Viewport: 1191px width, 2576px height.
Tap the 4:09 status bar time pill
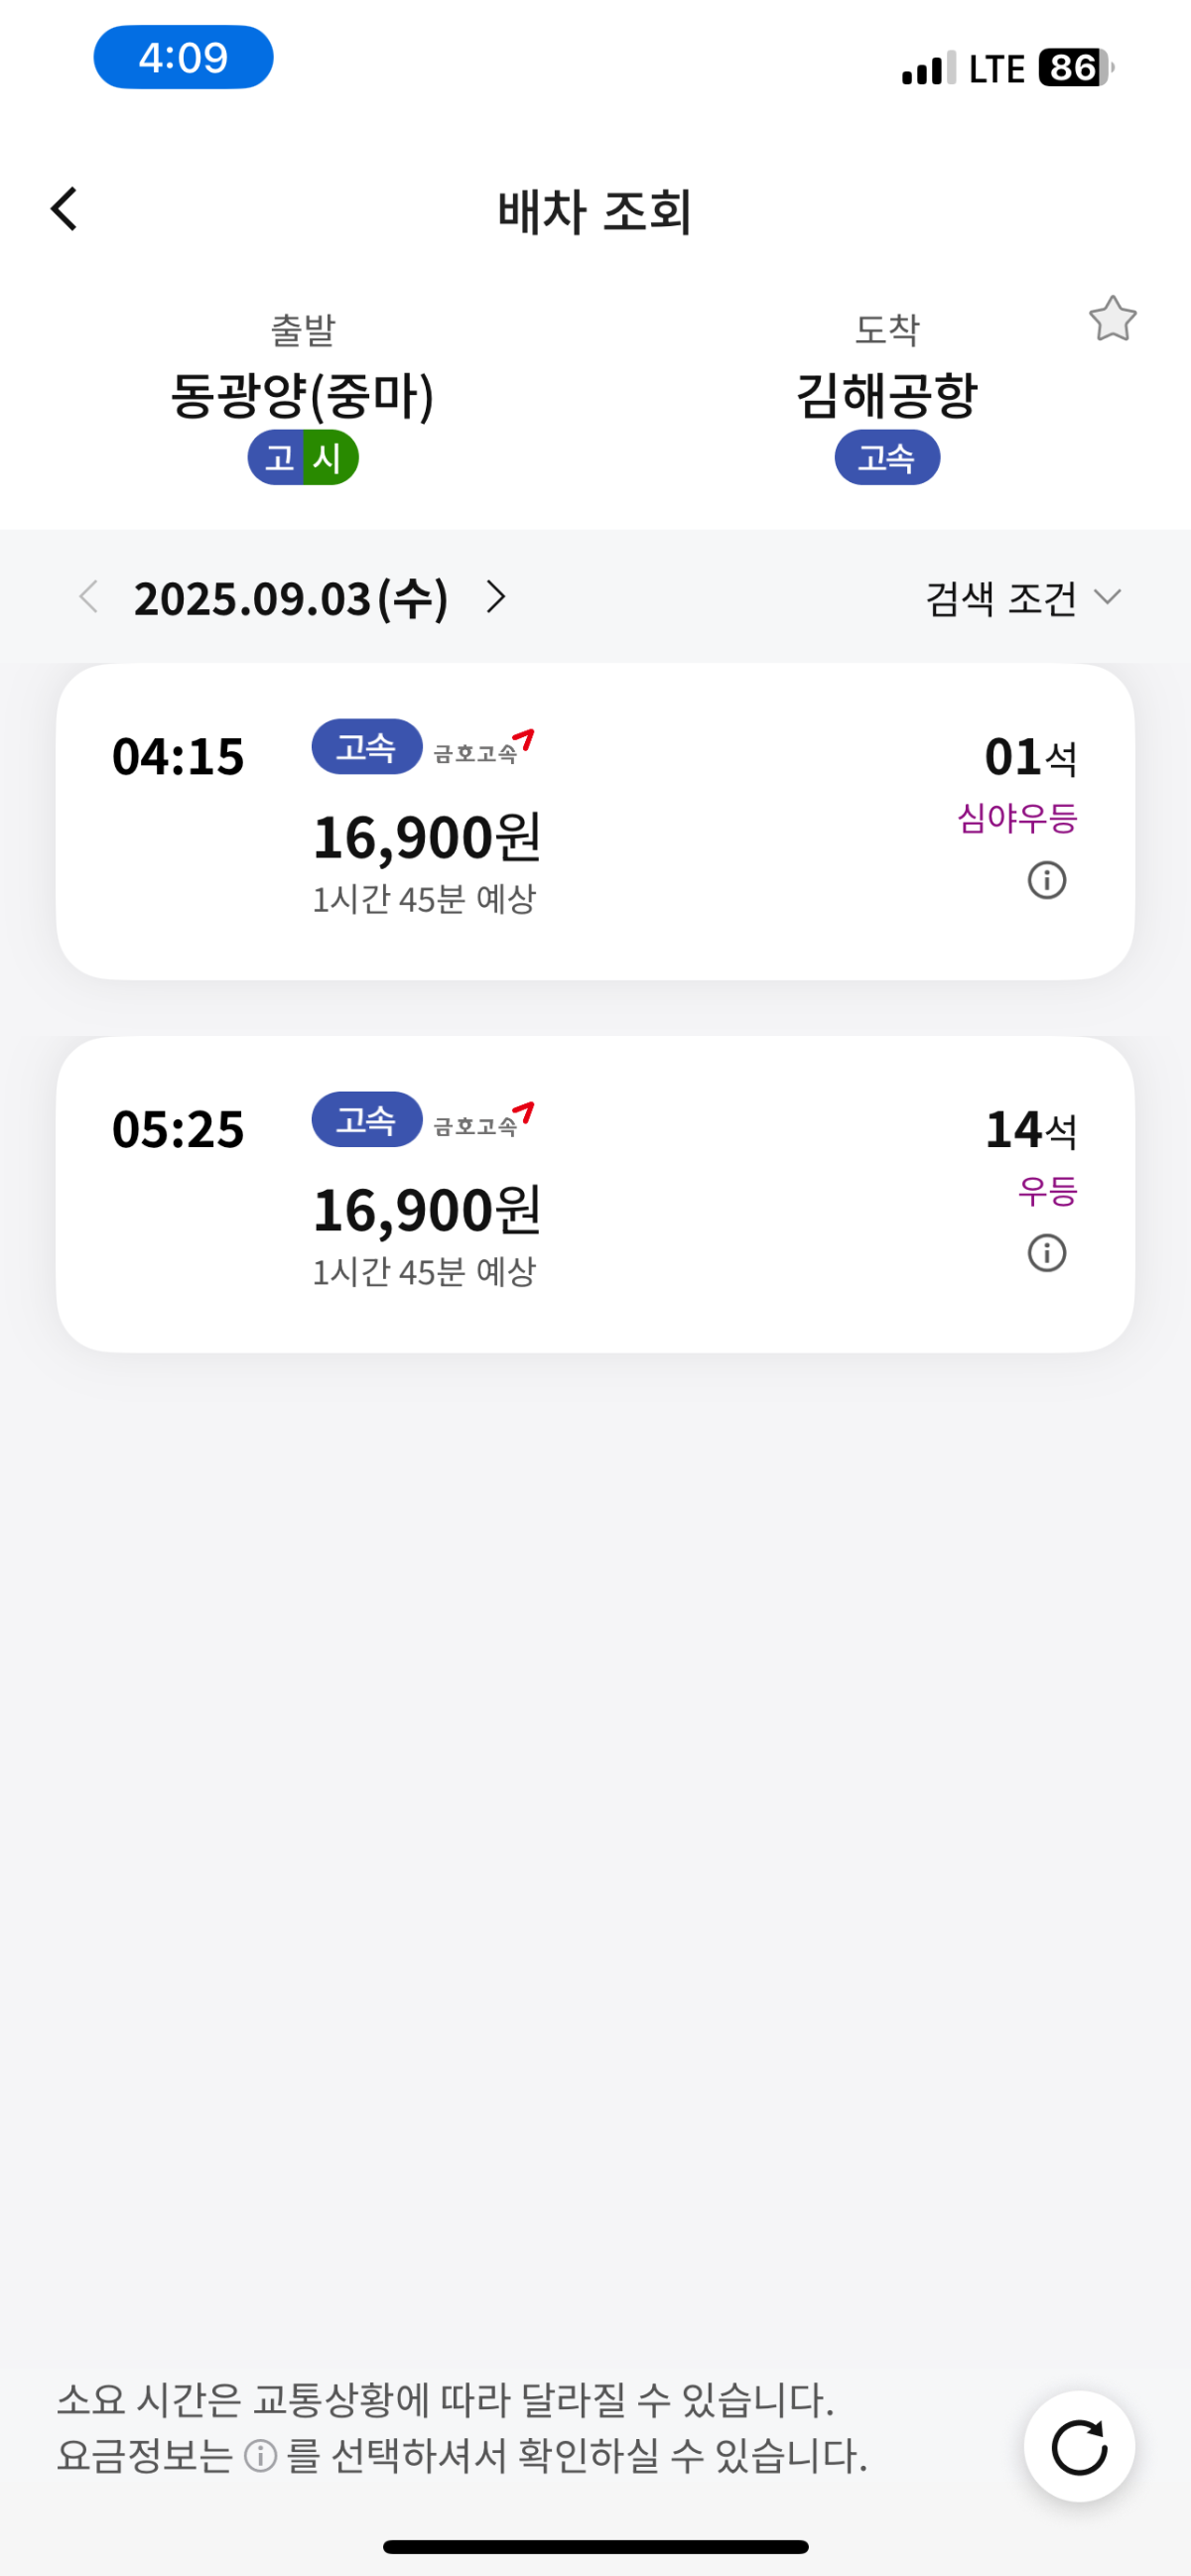tap(183, 57)
